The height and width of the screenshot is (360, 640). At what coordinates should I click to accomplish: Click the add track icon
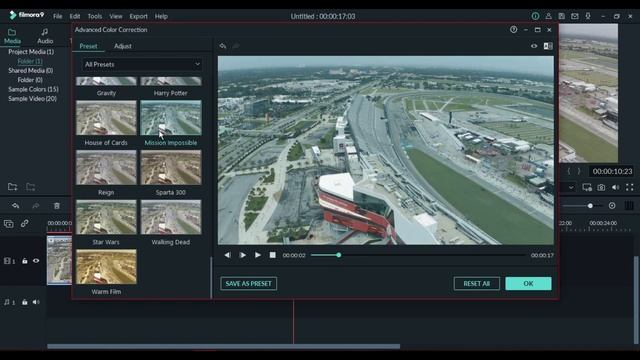pyautogui.click(x=9, y=224)
